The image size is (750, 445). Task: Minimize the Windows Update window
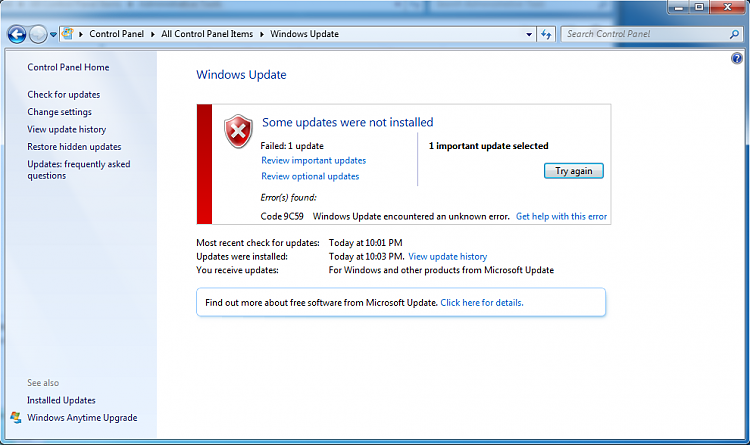[678, 7]
